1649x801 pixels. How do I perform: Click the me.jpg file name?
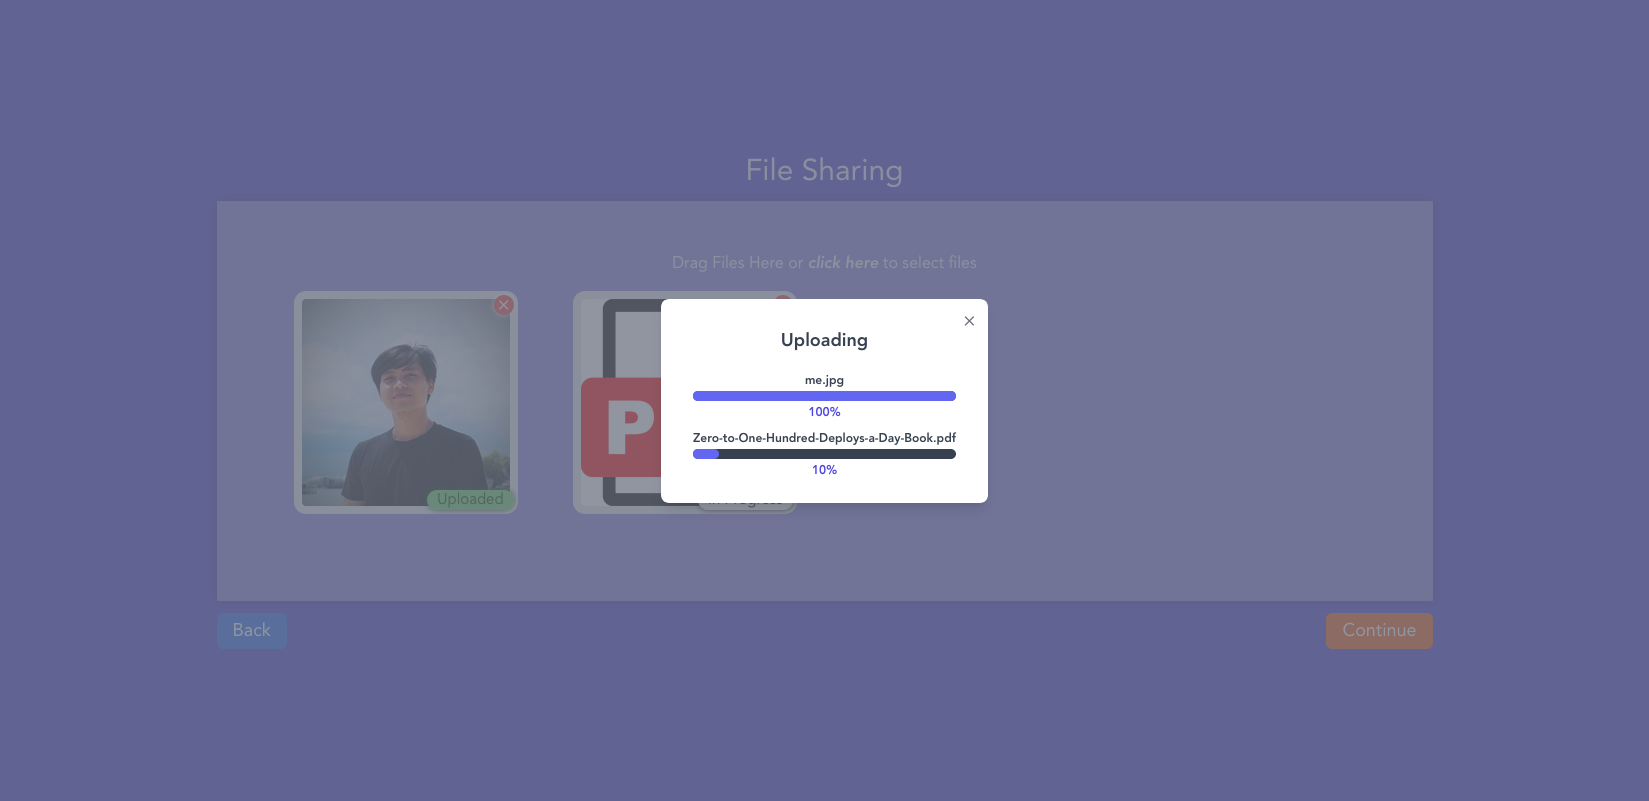point(824,380)
